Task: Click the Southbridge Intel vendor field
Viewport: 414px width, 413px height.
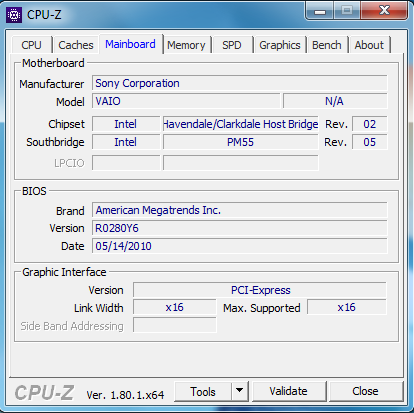Action: click(x=126, y=142)
